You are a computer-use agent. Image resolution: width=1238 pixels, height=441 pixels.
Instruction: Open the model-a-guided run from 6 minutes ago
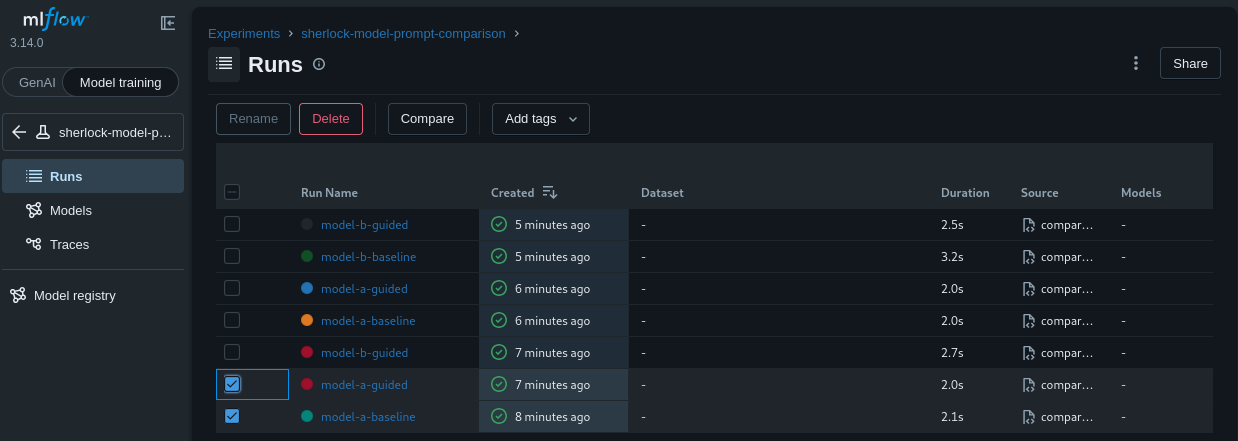[364, 289]
